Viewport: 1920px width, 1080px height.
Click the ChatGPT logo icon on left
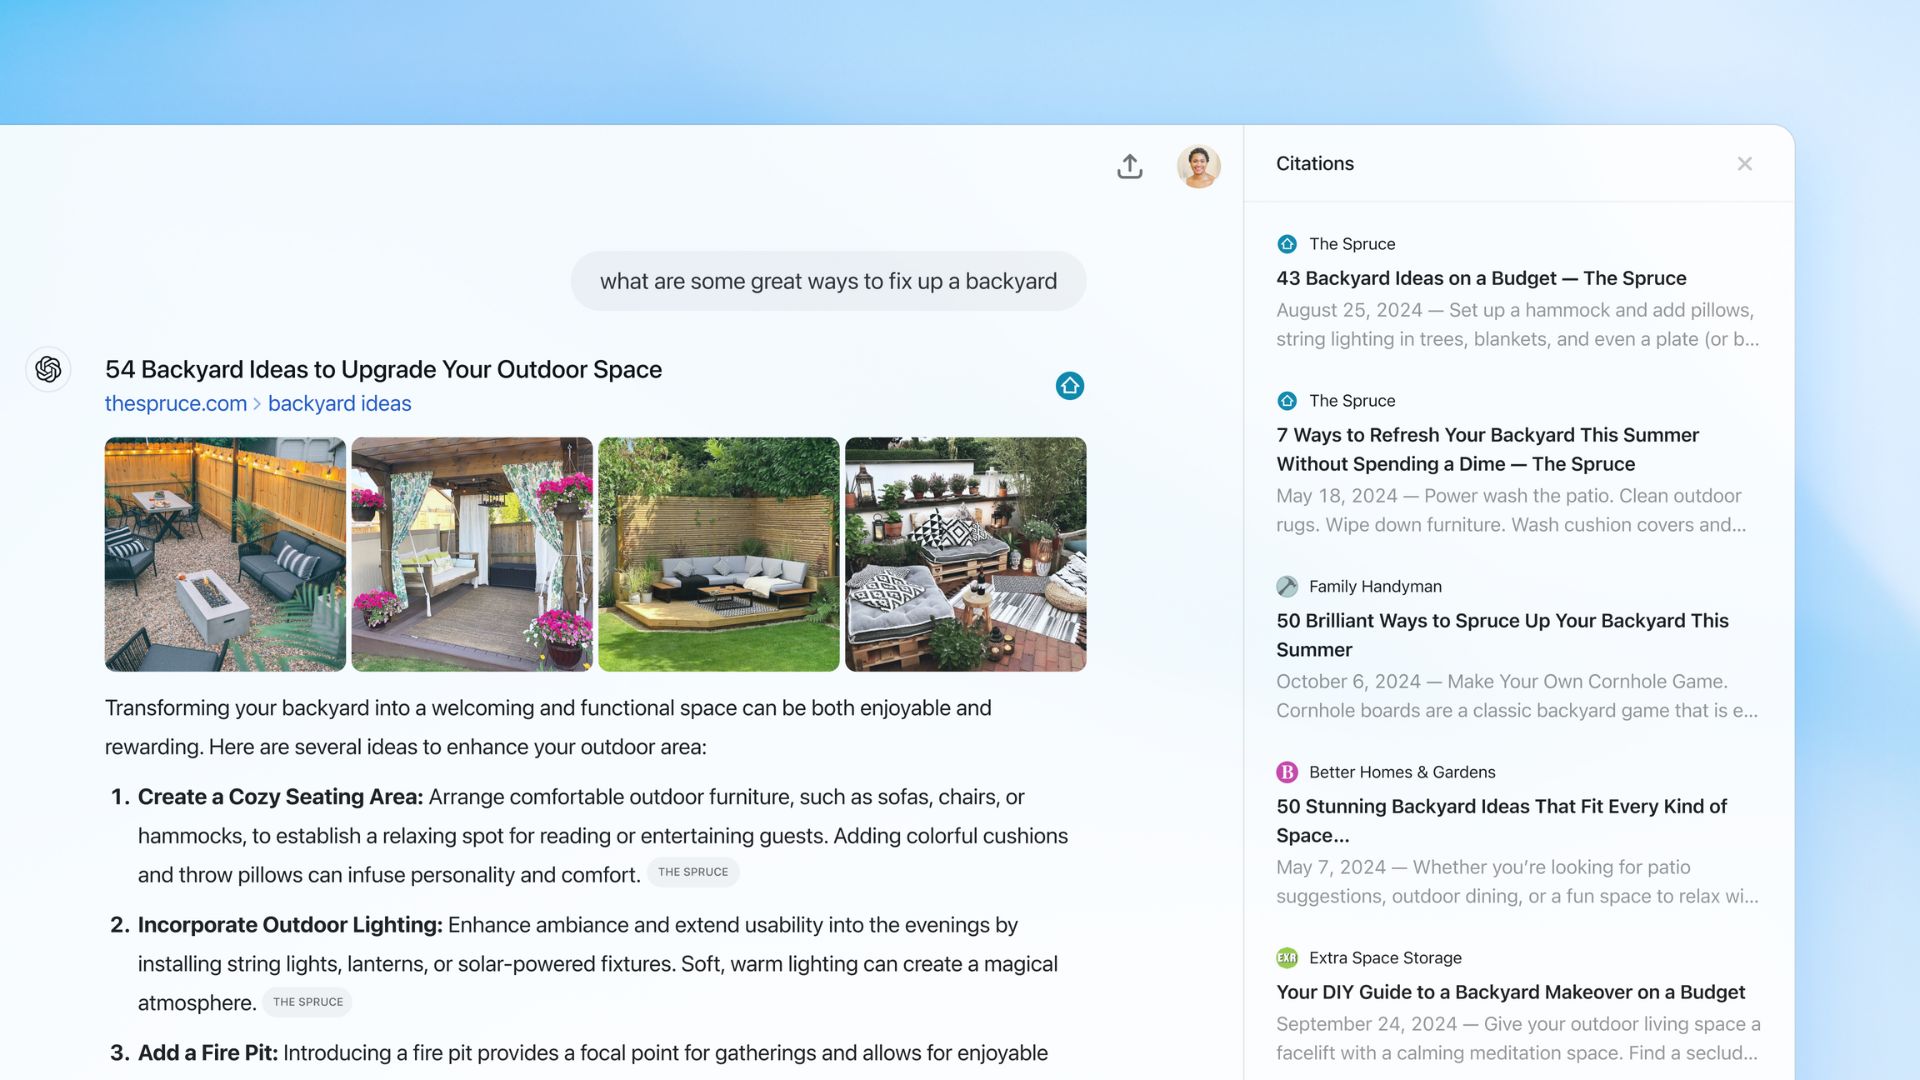click(49, 369)
